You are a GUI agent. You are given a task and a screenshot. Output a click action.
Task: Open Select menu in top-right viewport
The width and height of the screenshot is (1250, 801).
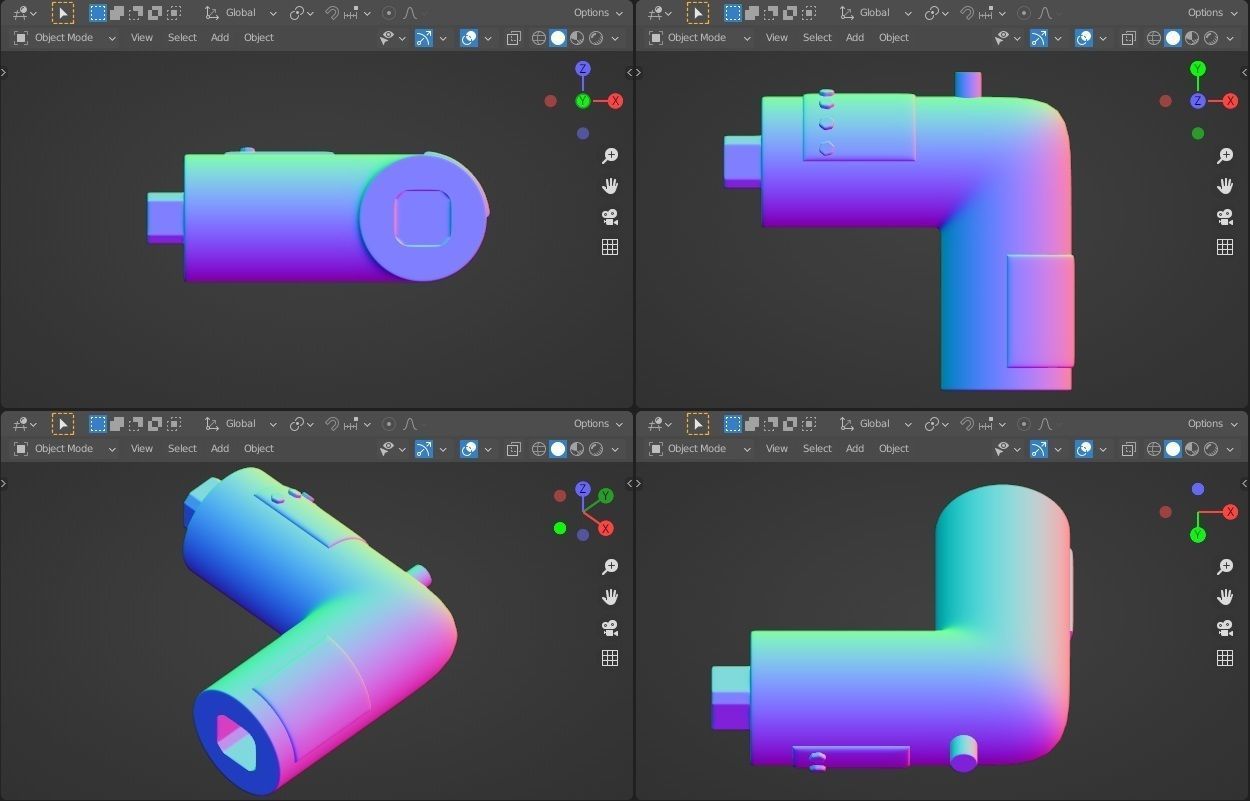(817, 38)
